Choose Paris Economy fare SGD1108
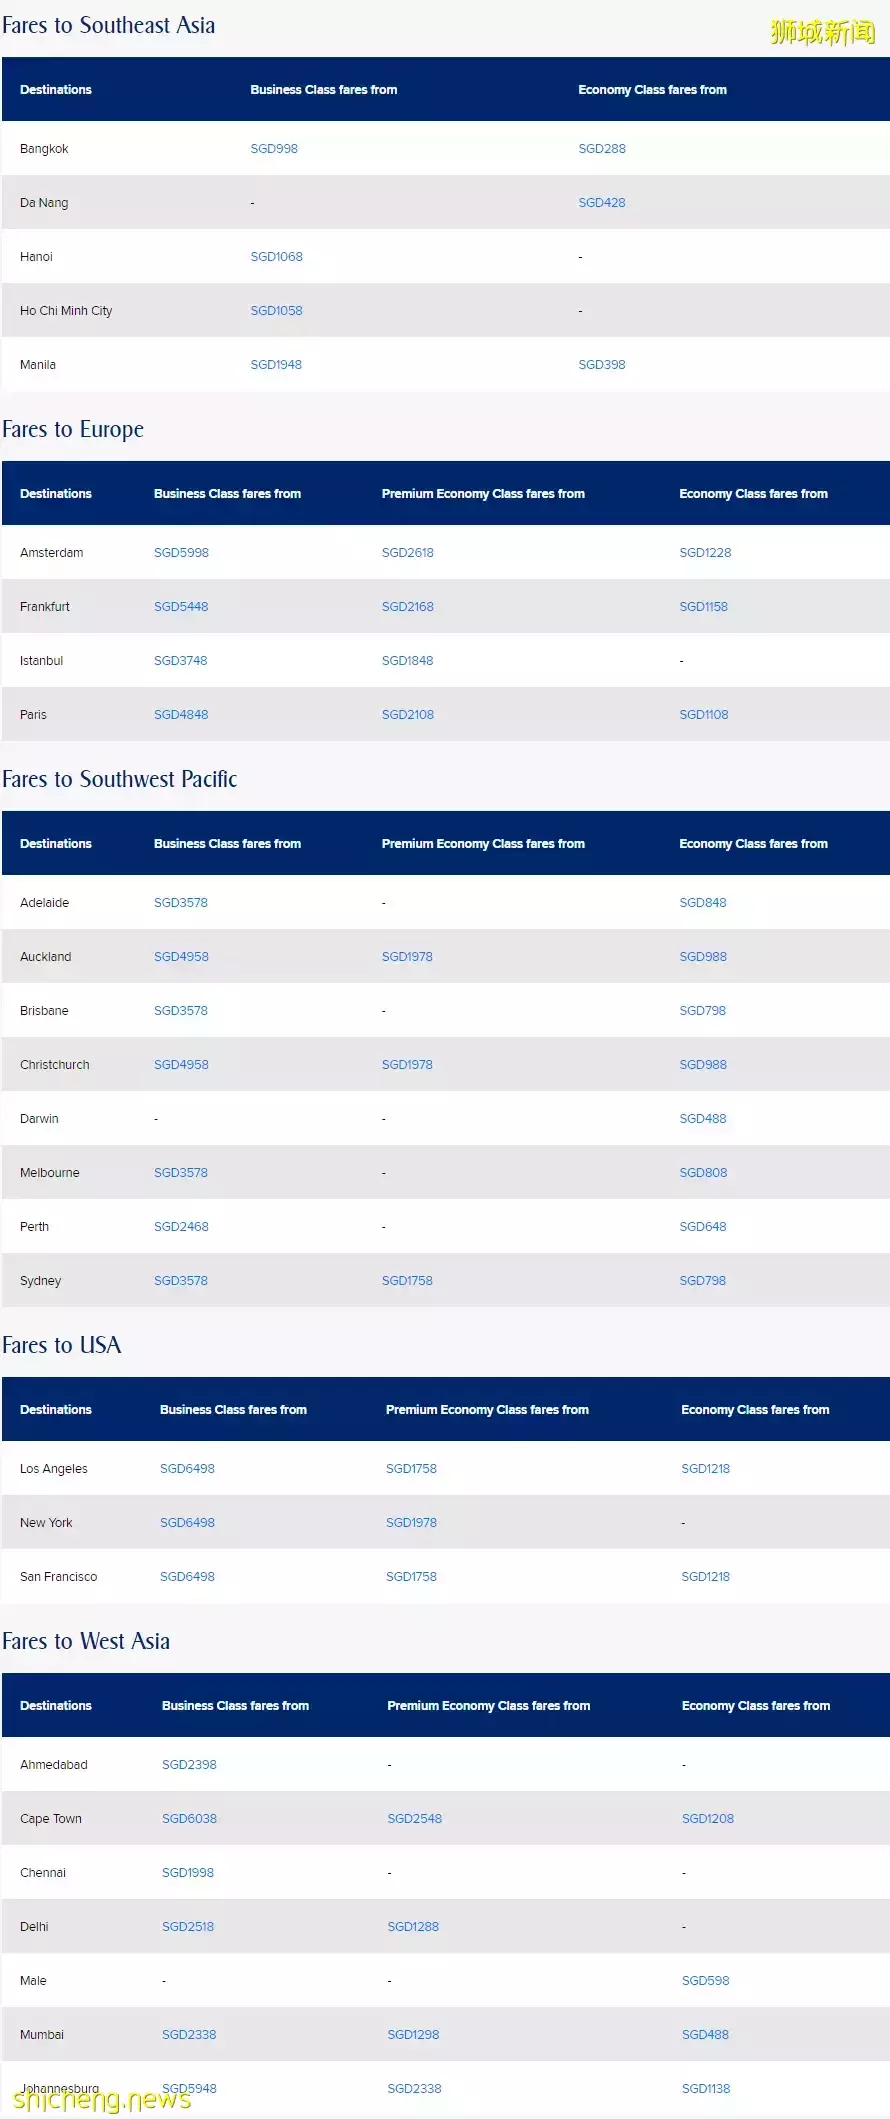Image resolution: width=890 pixels, height=2119 pixels. [x=704, y=715]
